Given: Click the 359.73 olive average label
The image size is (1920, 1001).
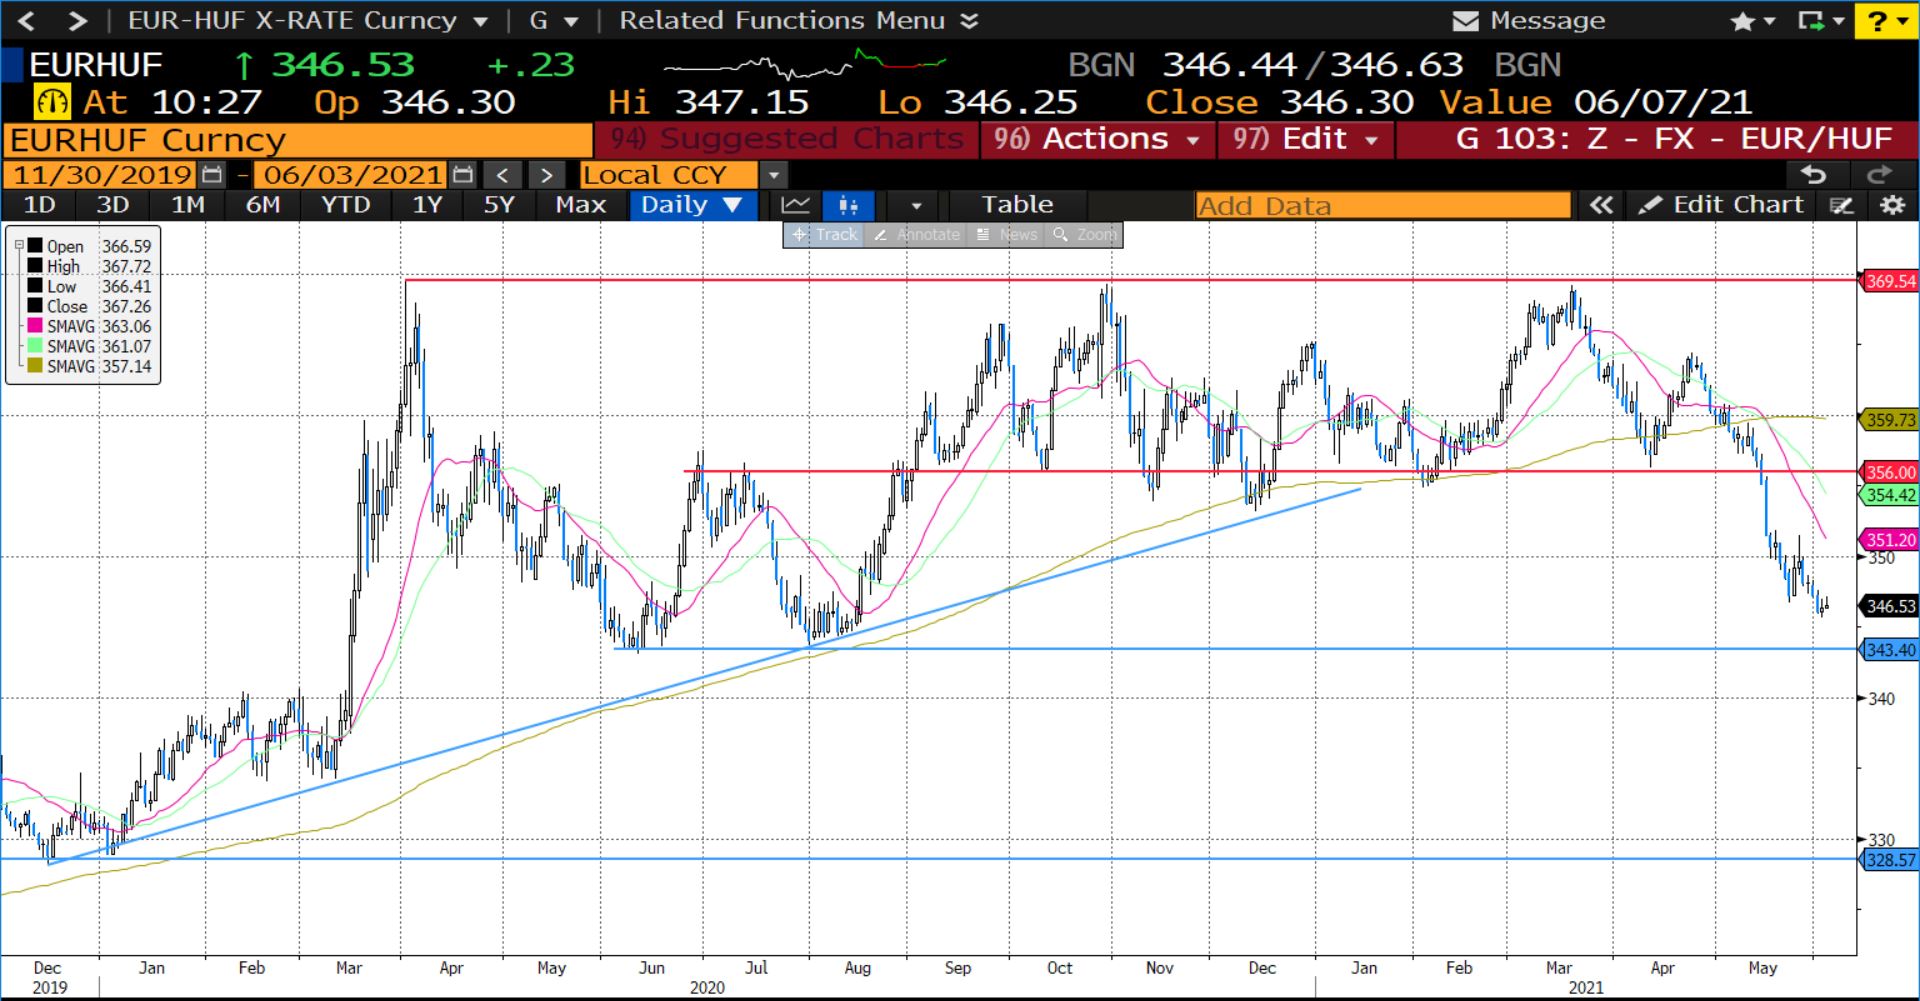Looking at the screenshot, I should [x=1888, y=420].
